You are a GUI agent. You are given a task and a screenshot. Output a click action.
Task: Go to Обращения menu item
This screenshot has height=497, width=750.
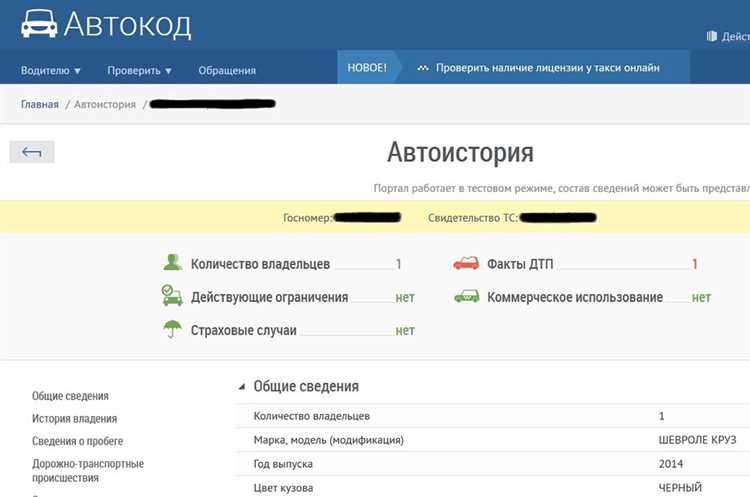coord(227,70)
